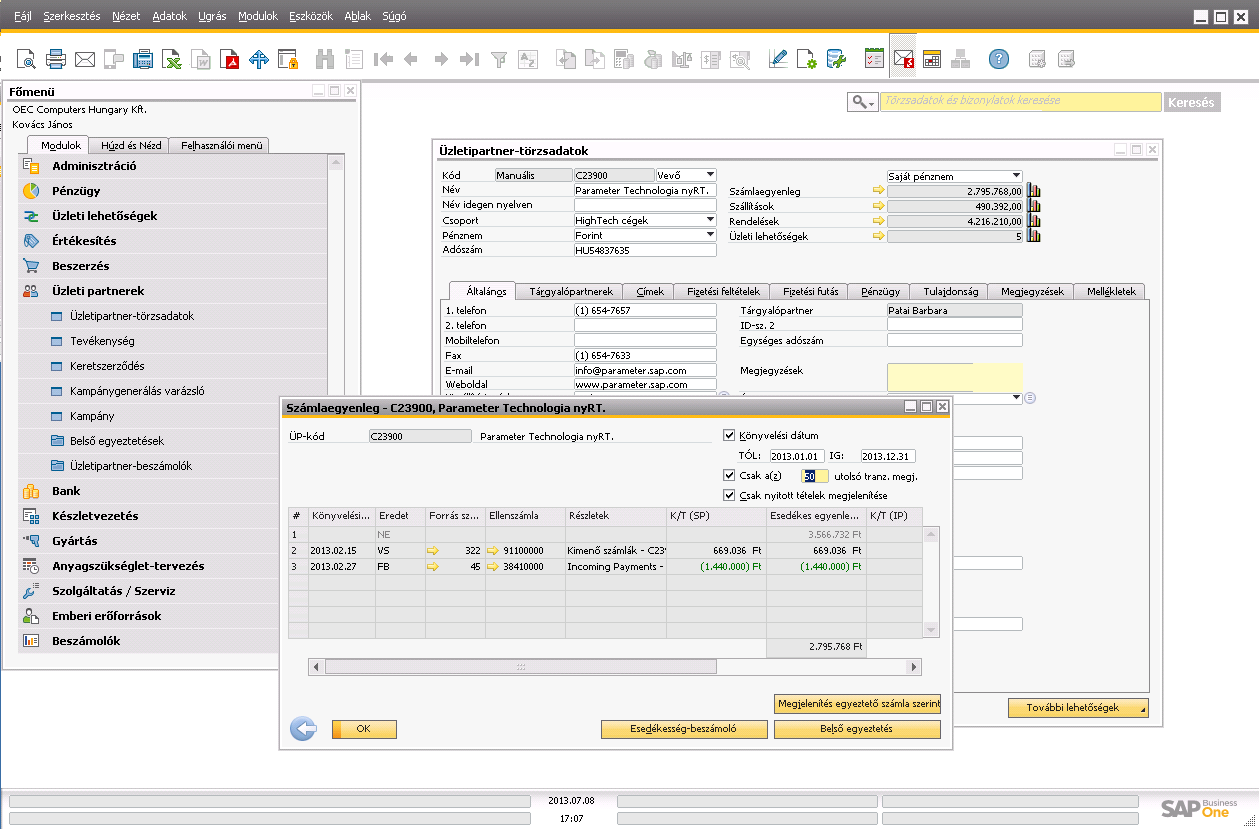
Task: Export to Excel using the toolbar icon
Action: click(172, 60)
